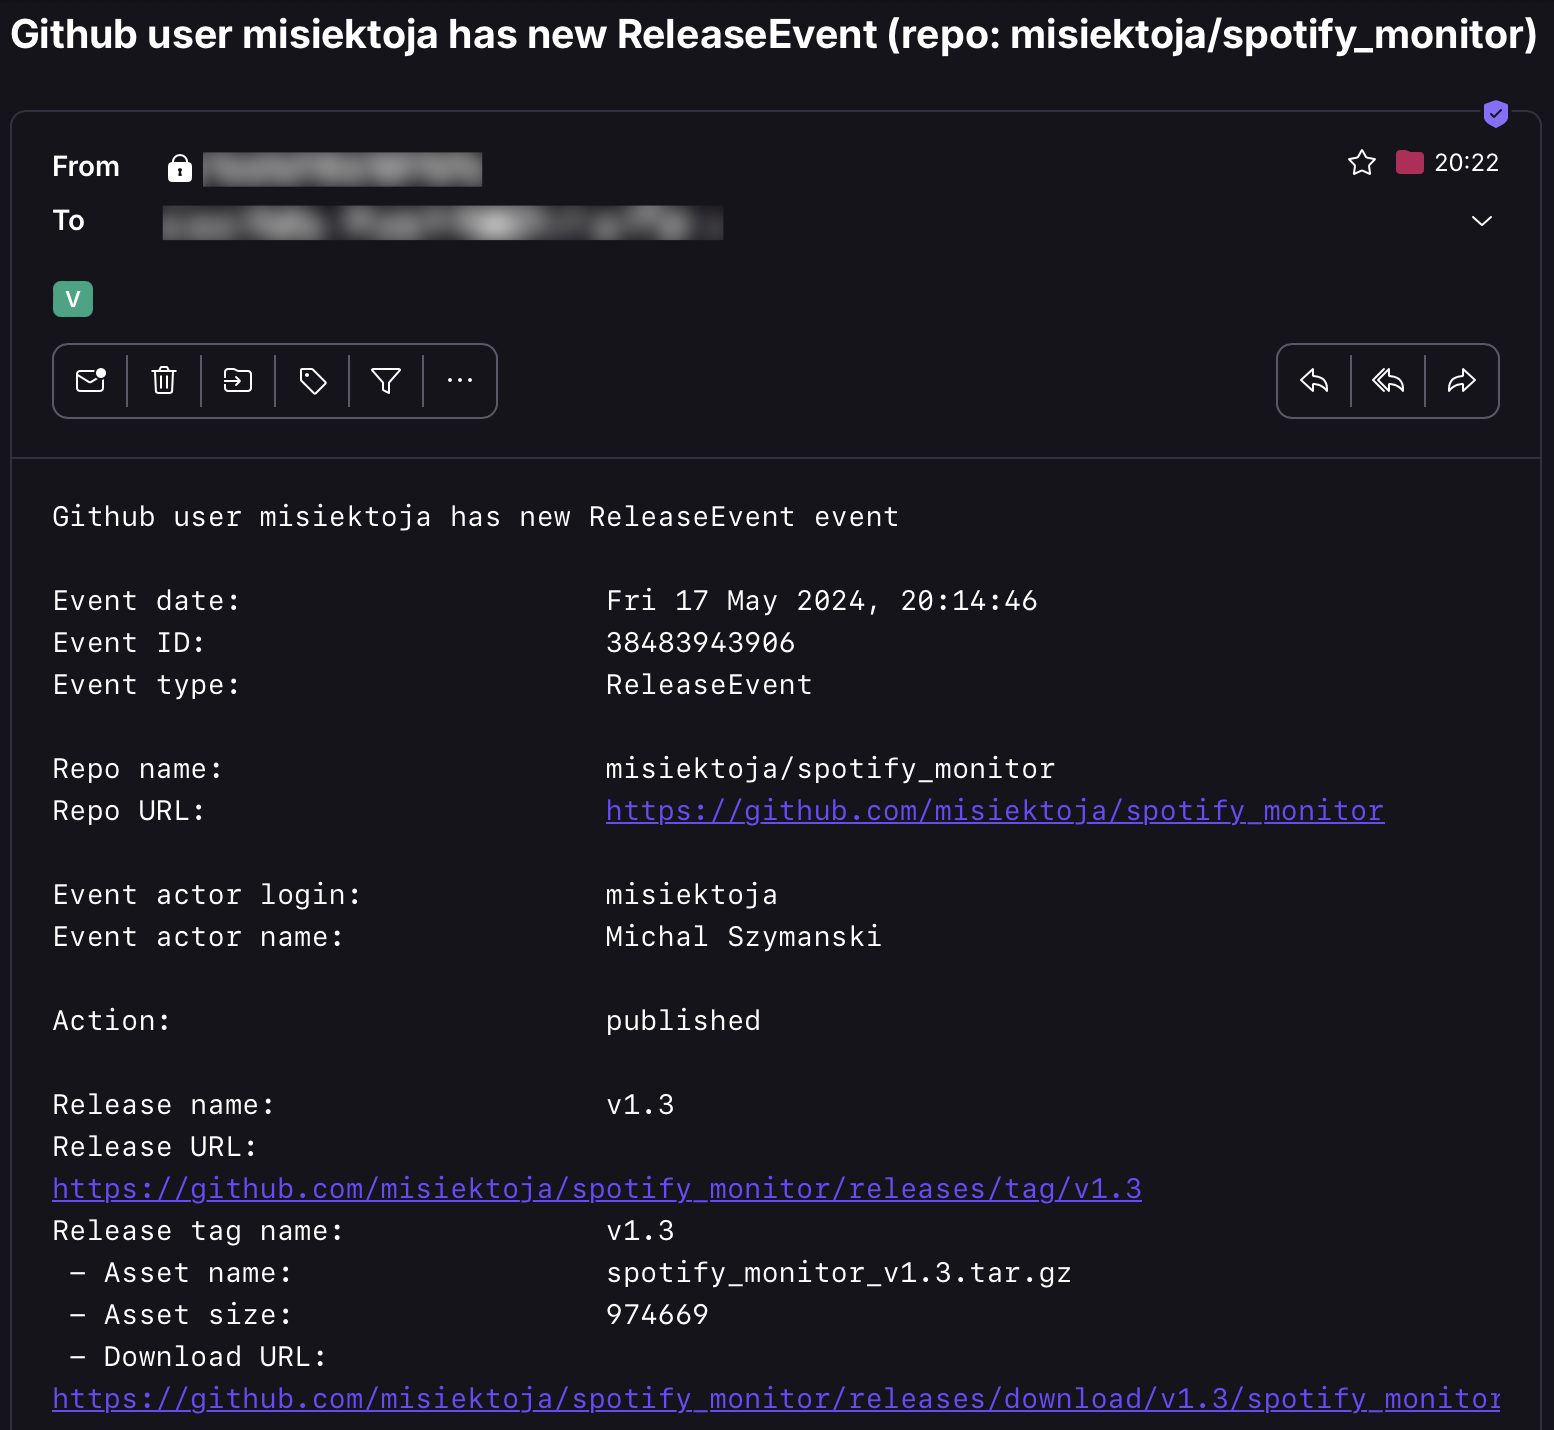Click the lock encryption icon next to From
This screenshot has width=1554, height=1430.
tap(180, 168)
